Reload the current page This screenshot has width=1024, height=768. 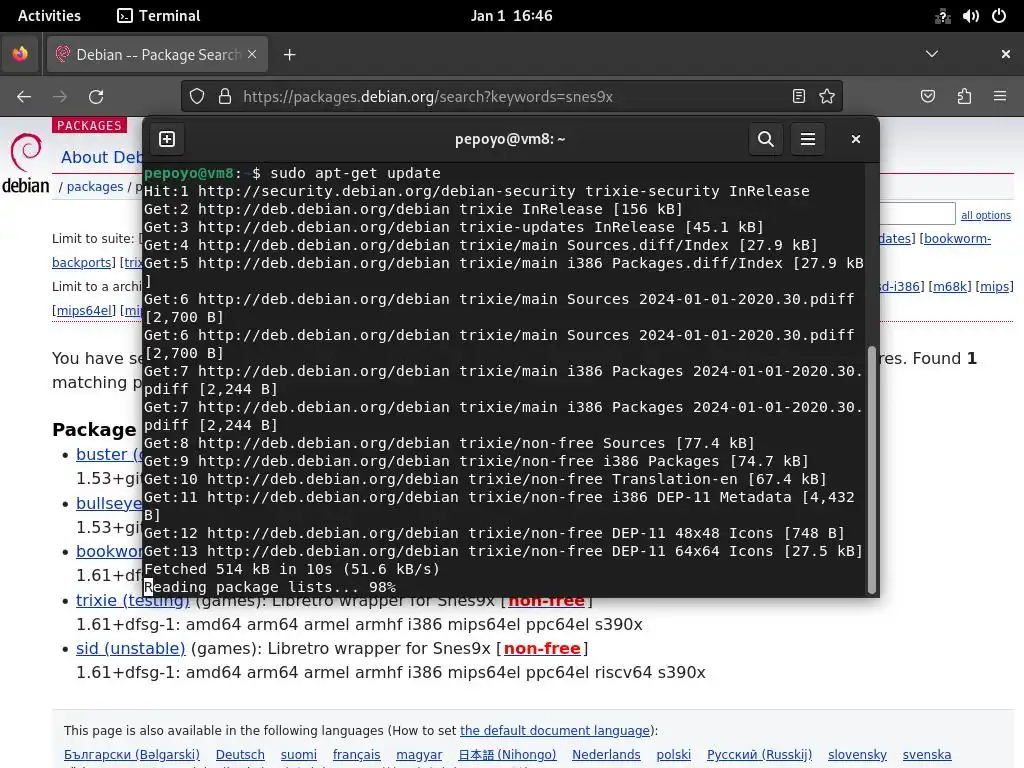(x=96, y=97)
